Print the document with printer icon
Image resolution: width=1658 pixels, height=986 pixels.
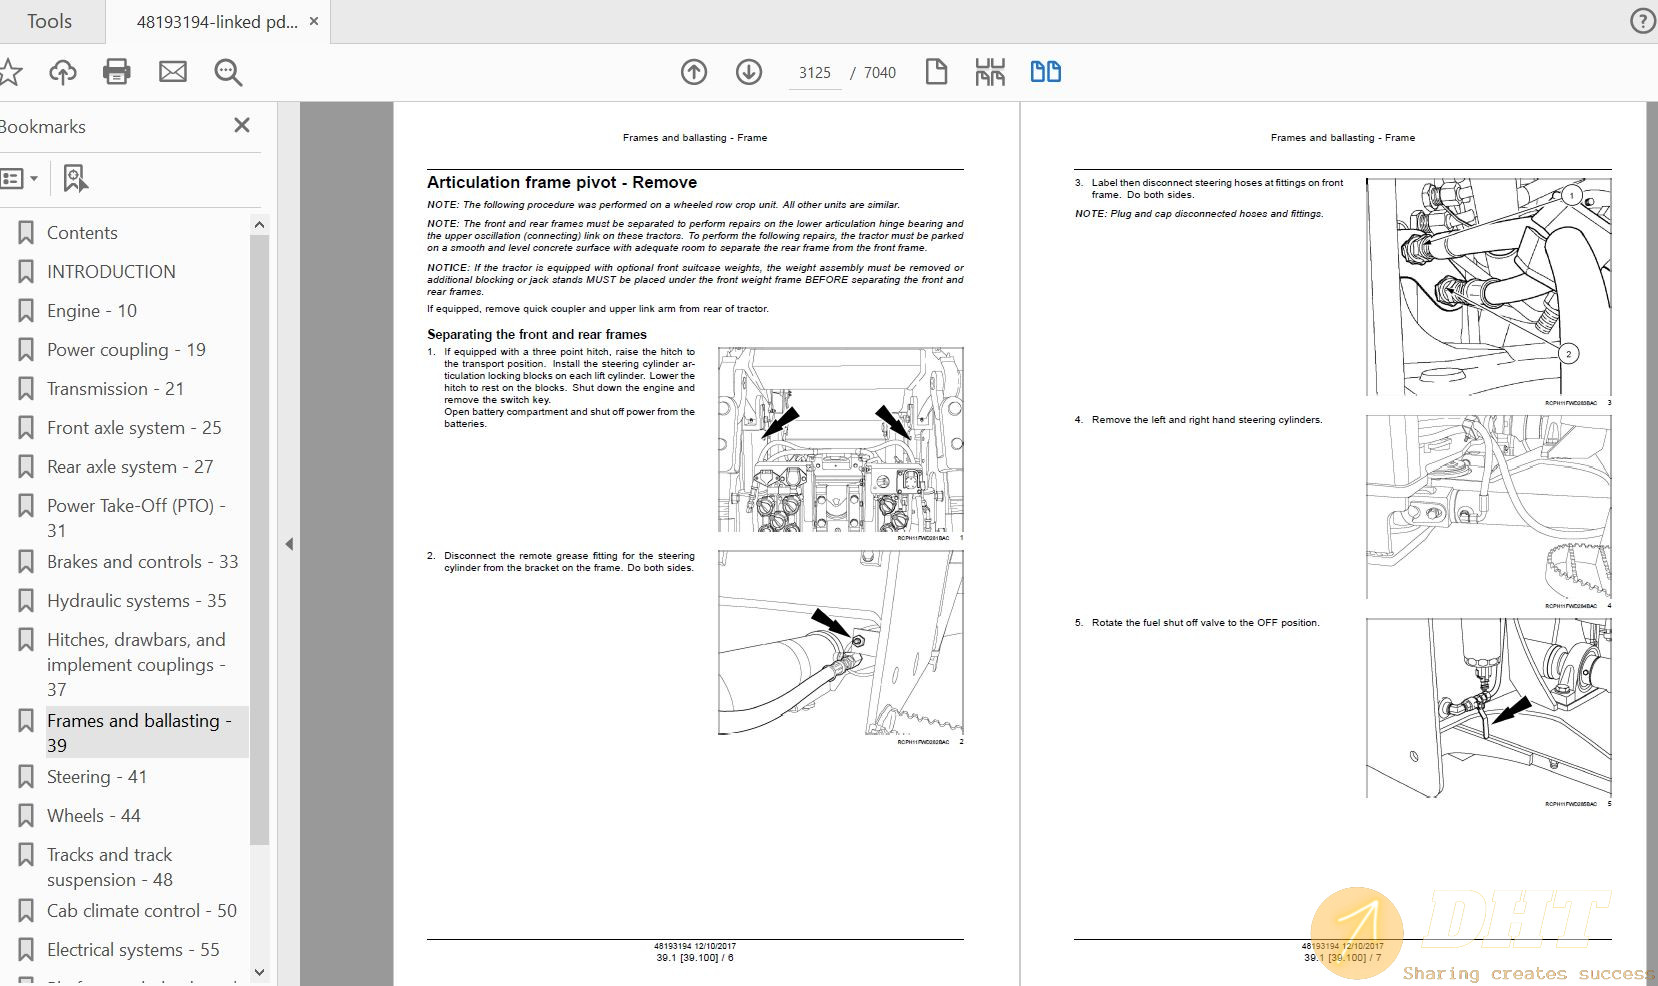pos(117,72)
